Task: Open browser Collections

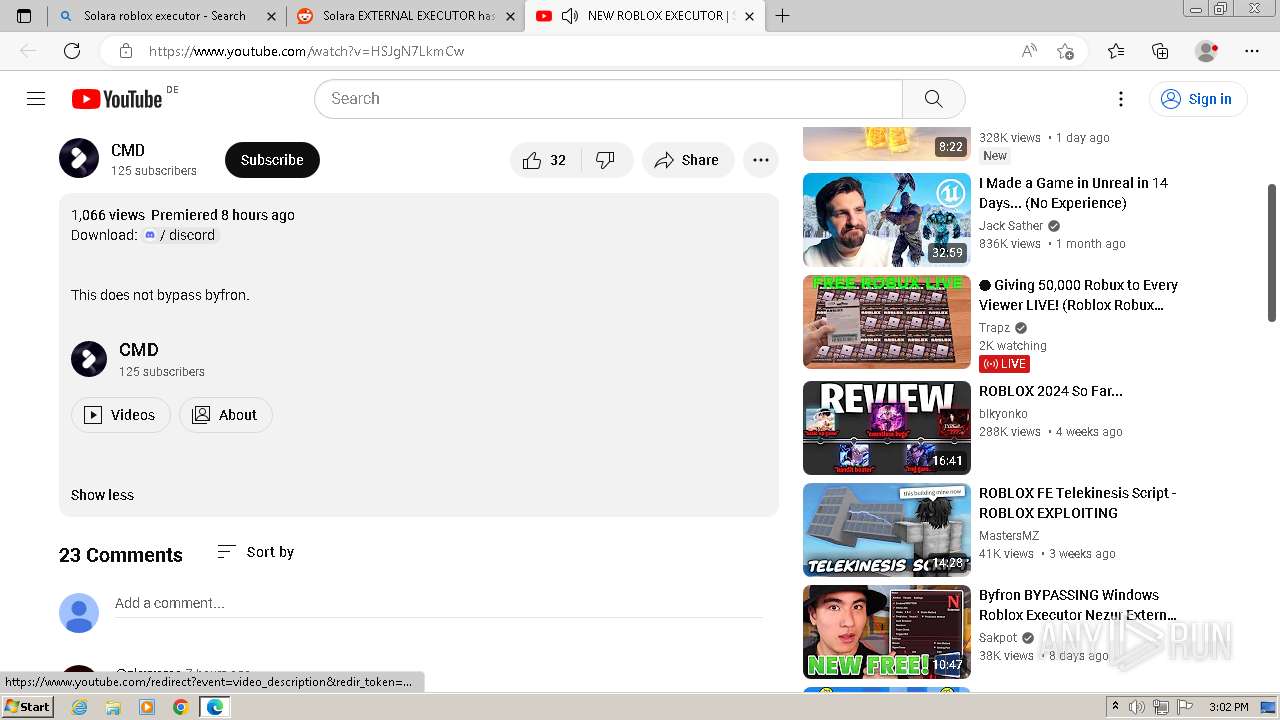Action: [1160, 51]
